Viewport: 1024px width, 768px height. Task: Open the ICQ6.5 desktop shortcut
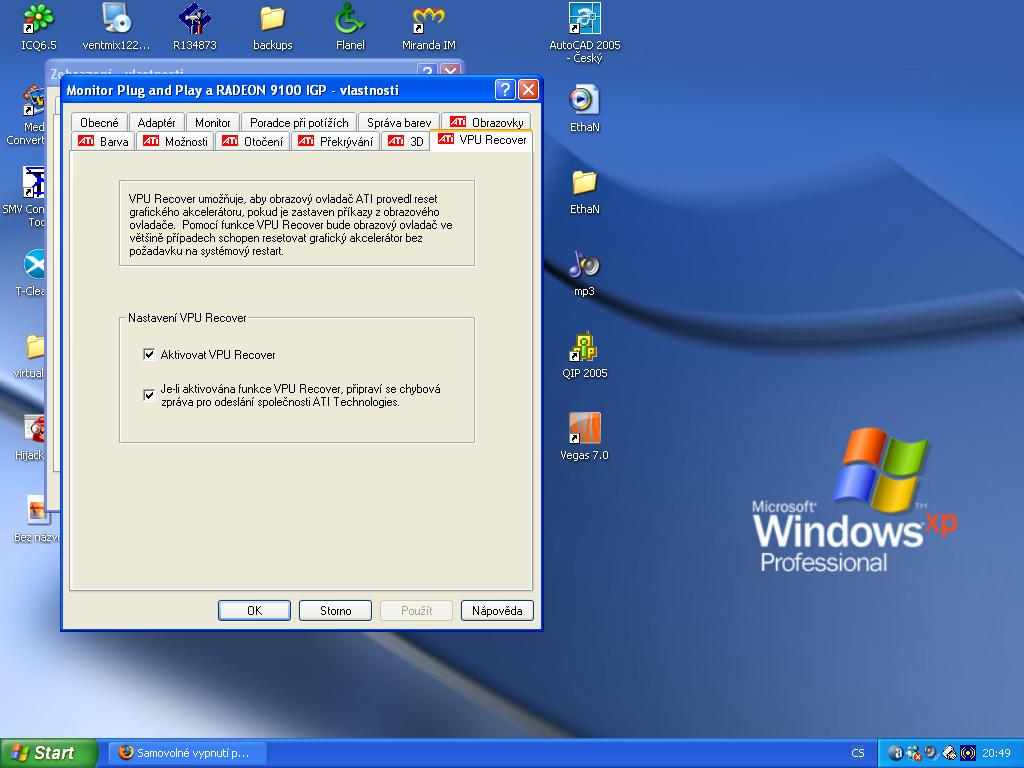tap(38, 26)
